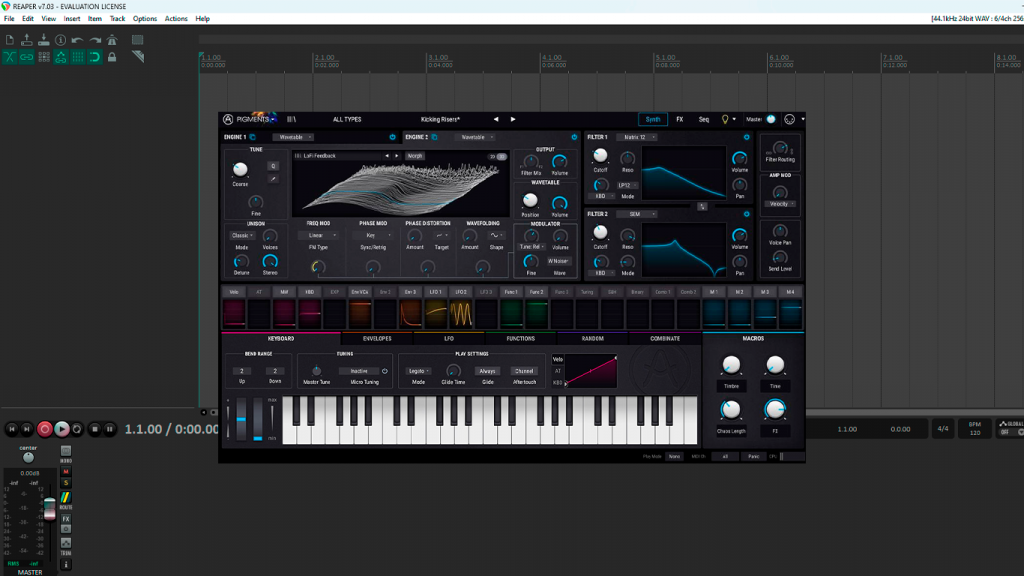The width and height of the screenshot is (1024, 576).
Task: Open the Filter 1 Matrix 12 type dropdown
Action: pyautogui.click(x=637, y=137)
